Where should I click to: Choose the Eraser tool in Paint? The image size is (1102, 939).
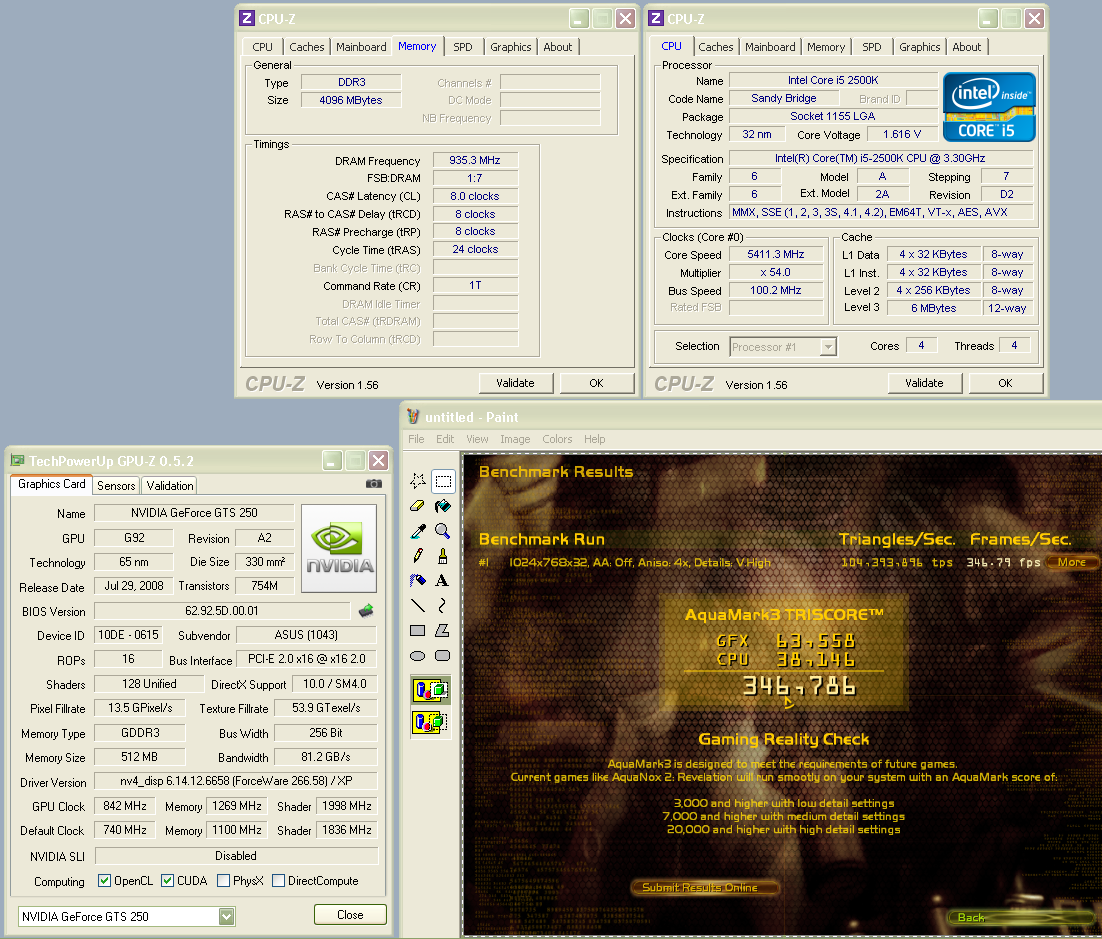coord(417,506)
